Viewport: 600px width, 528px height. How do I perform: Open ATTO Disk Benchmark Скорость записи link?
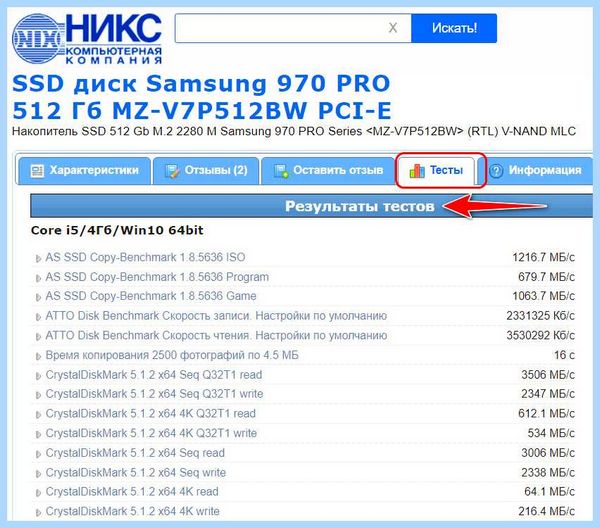pyautogui.click(x=216, y=316)
